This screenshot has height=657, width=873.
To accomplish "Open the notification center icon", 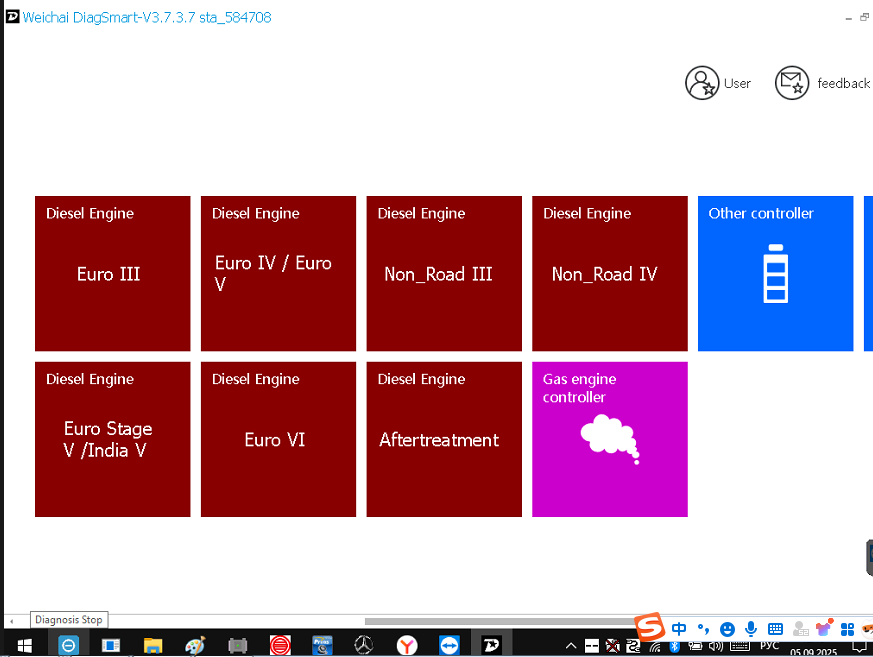I will click(x=861, y=646).
